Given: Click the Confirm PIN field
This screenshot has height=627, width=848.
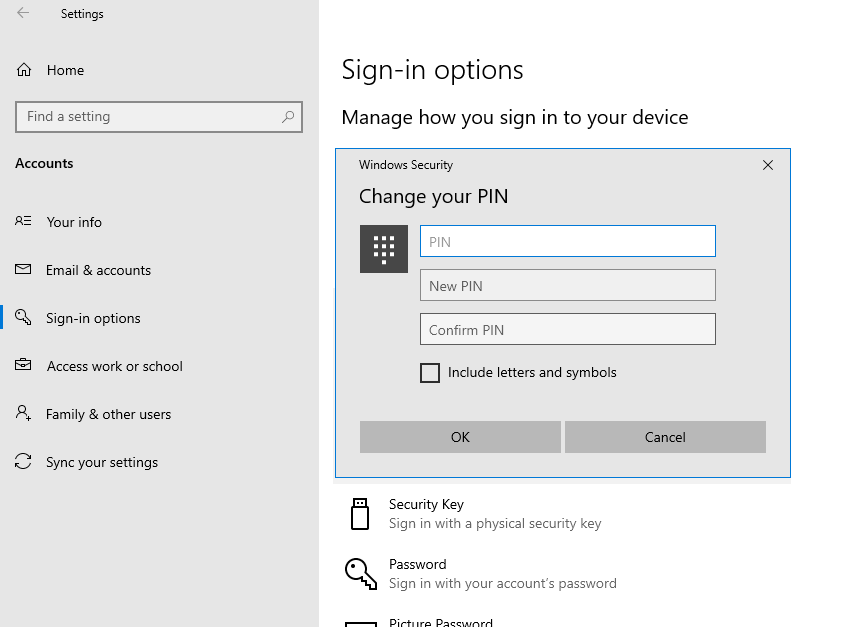Looking at the screenshot, I should click(567, 329).
